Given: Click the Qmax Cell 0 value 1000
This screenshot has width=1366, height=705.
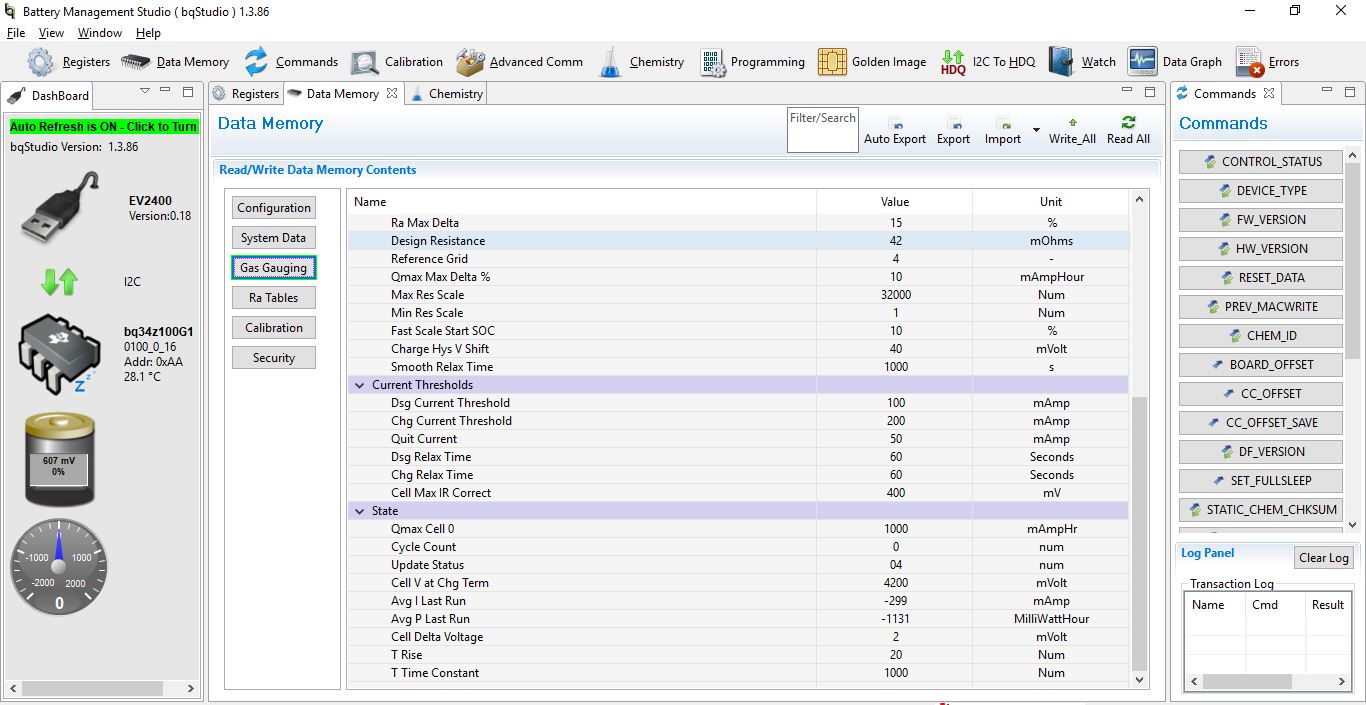Looking at the screenshot, I should [x=895, y=529].
